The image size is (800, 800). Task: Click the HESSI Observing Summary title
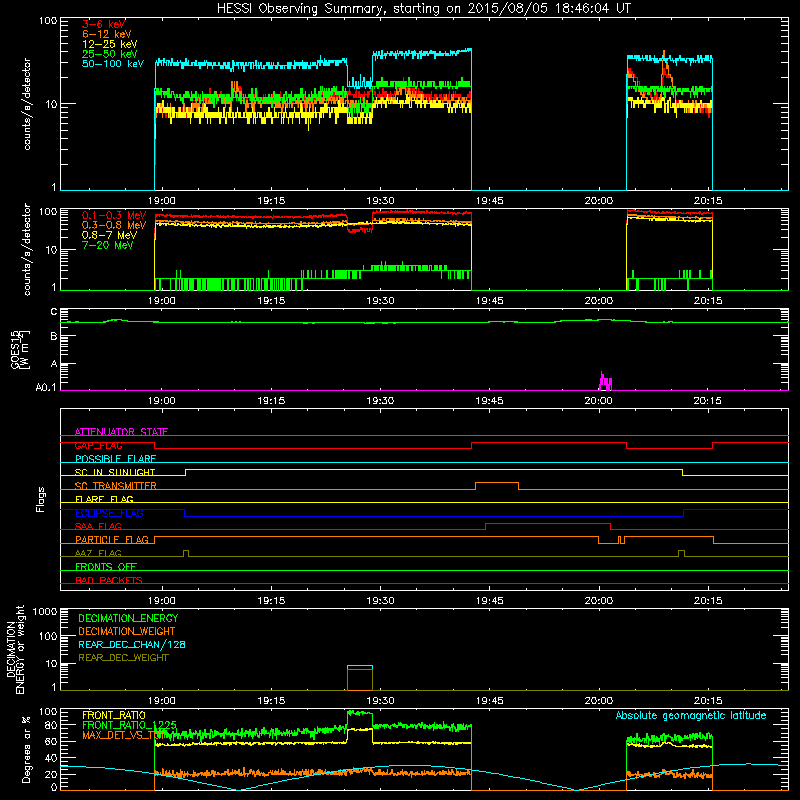click(x=424, y=9)
